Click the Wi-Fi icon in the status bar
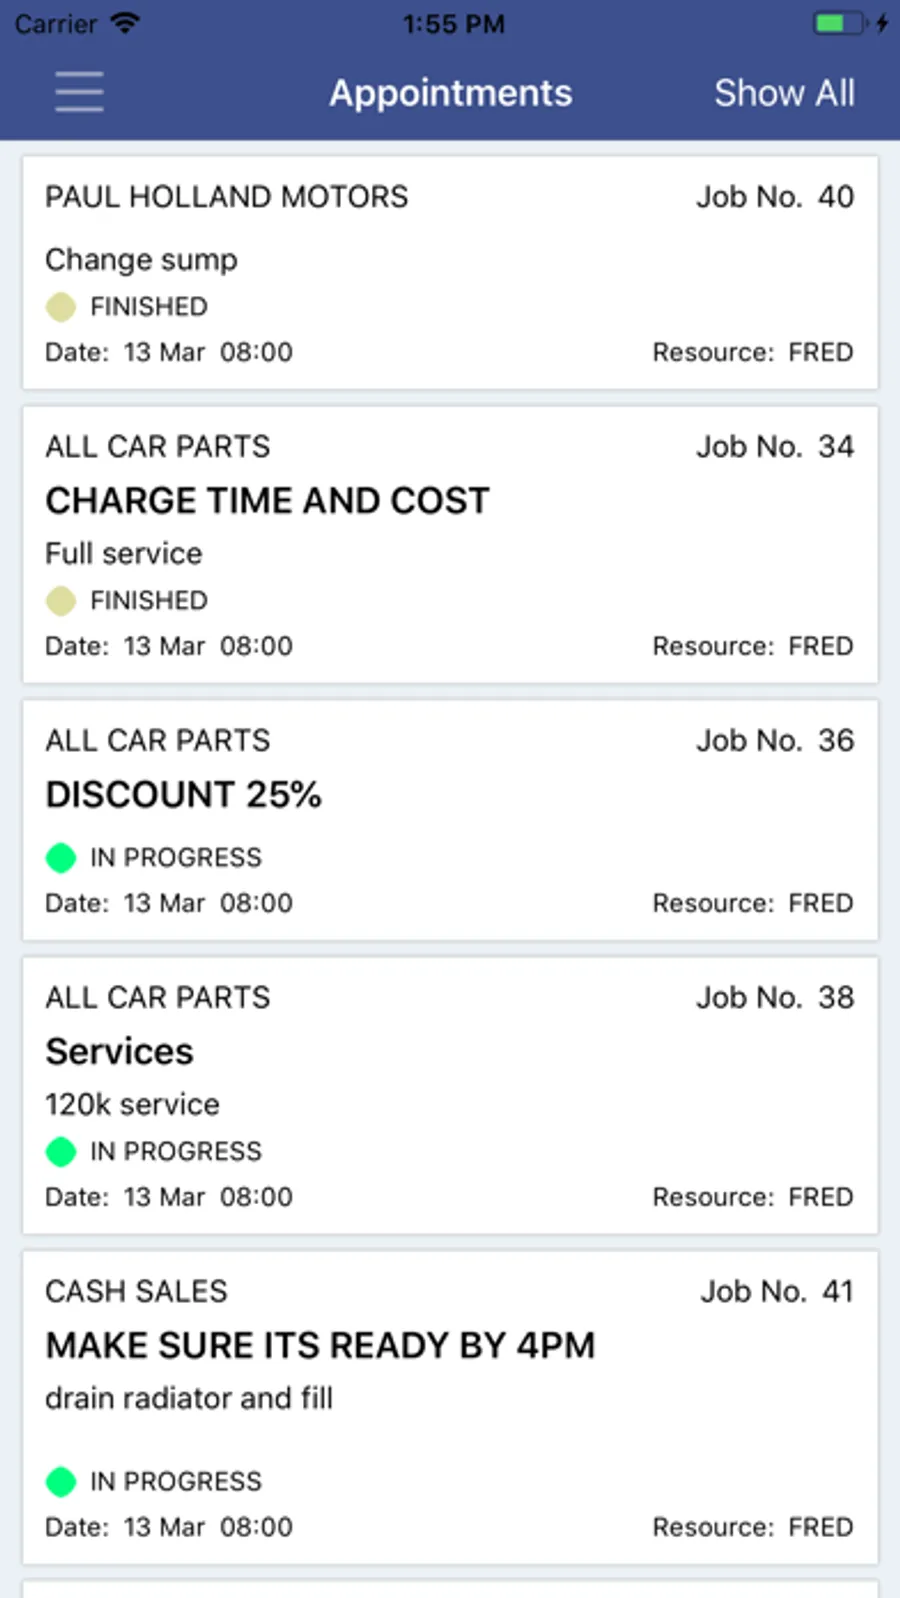This screenshot has height=1598, width=900. click(125, 23)
